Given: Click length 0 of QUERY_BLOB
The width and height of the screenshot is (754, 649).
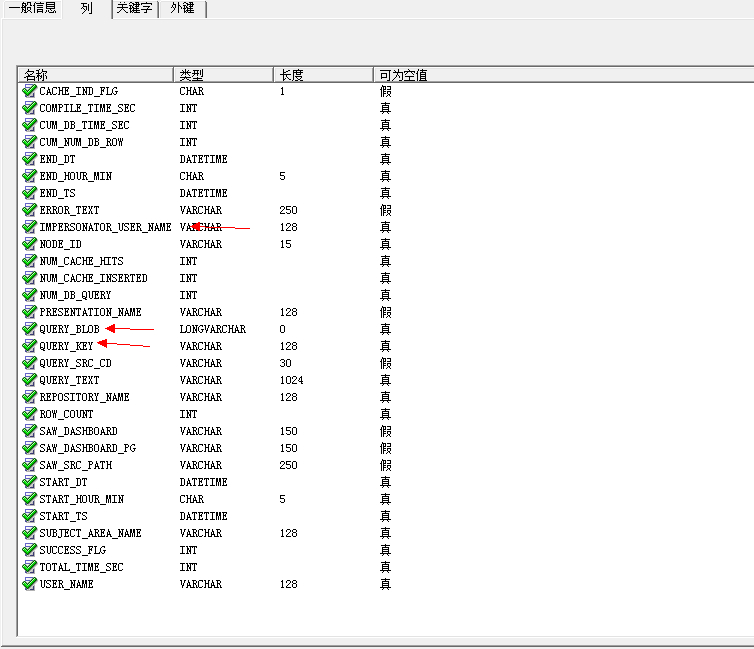Looking at the screenshot, I should coord(282,329).
